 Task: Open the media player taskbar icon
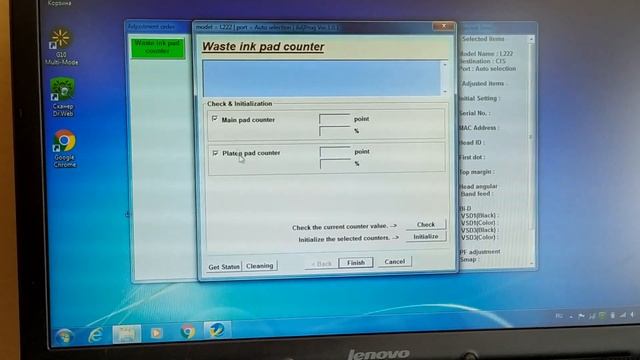[156, 333]
